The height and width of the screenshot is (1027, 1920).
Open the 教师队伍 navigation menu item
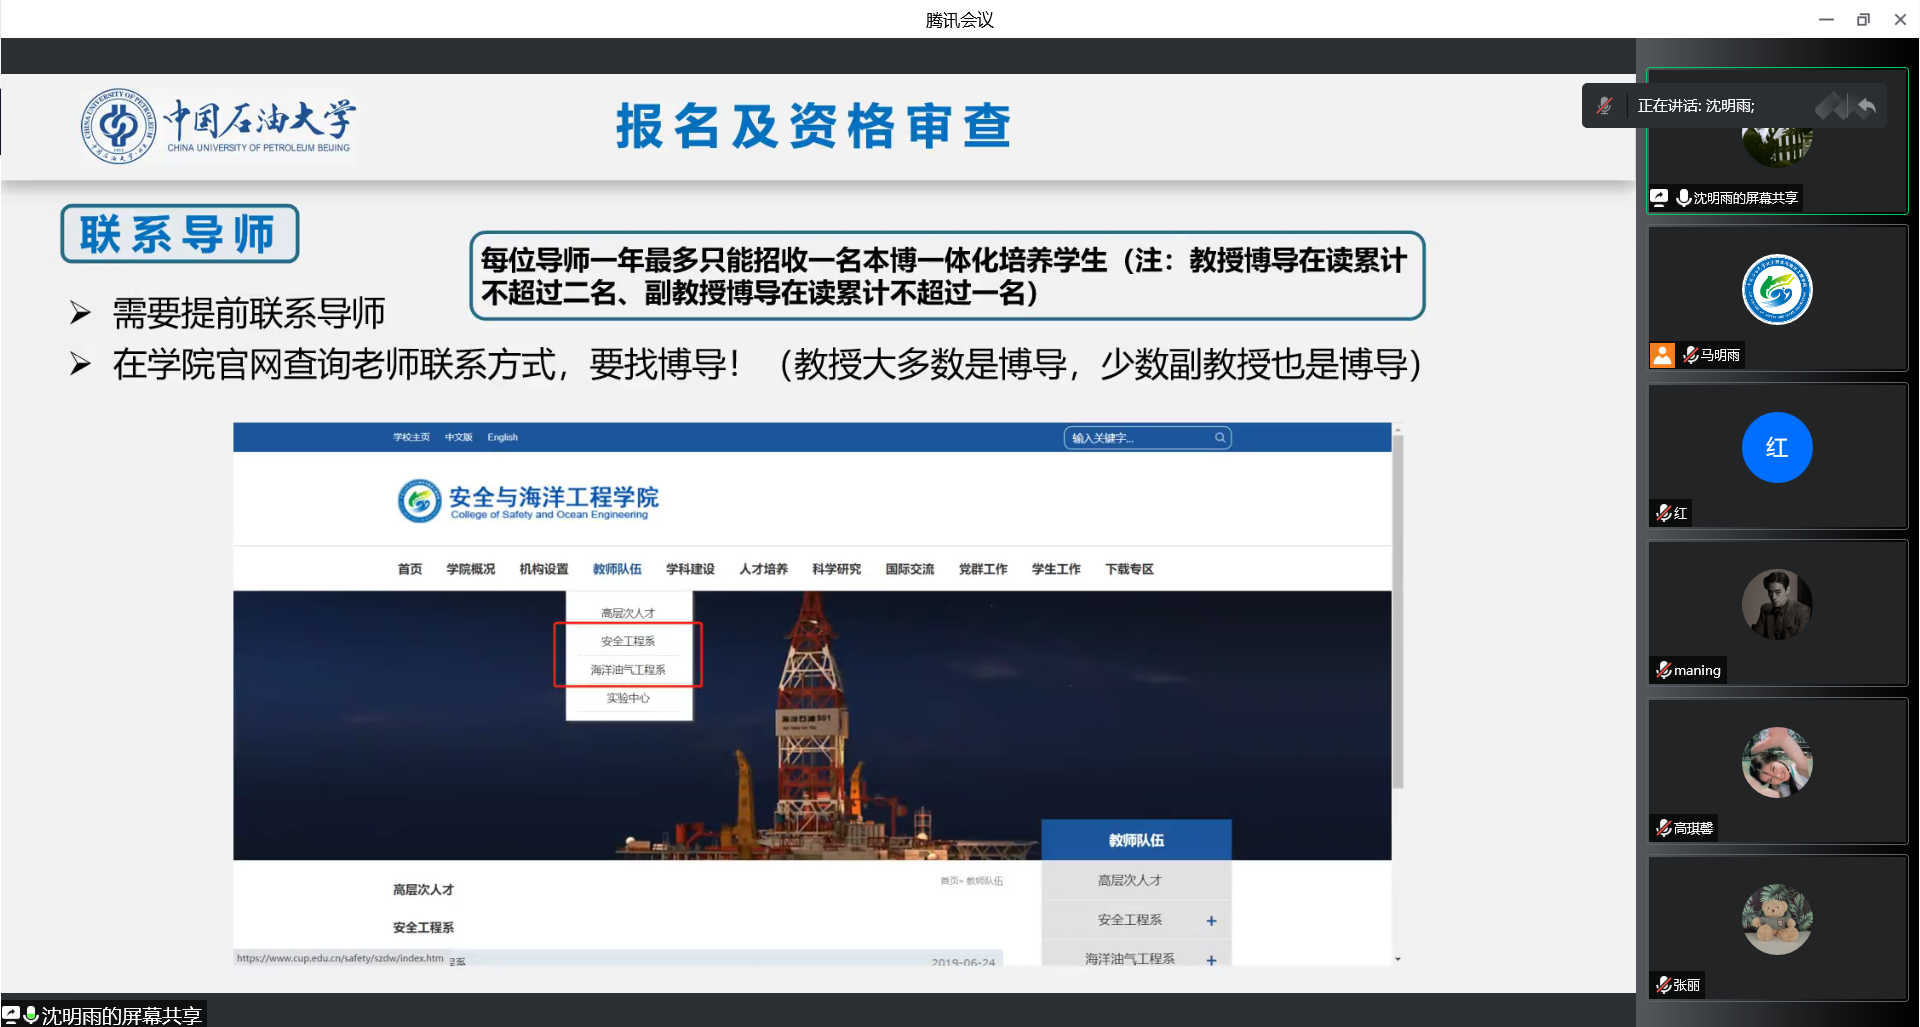[x=617, y=569]
